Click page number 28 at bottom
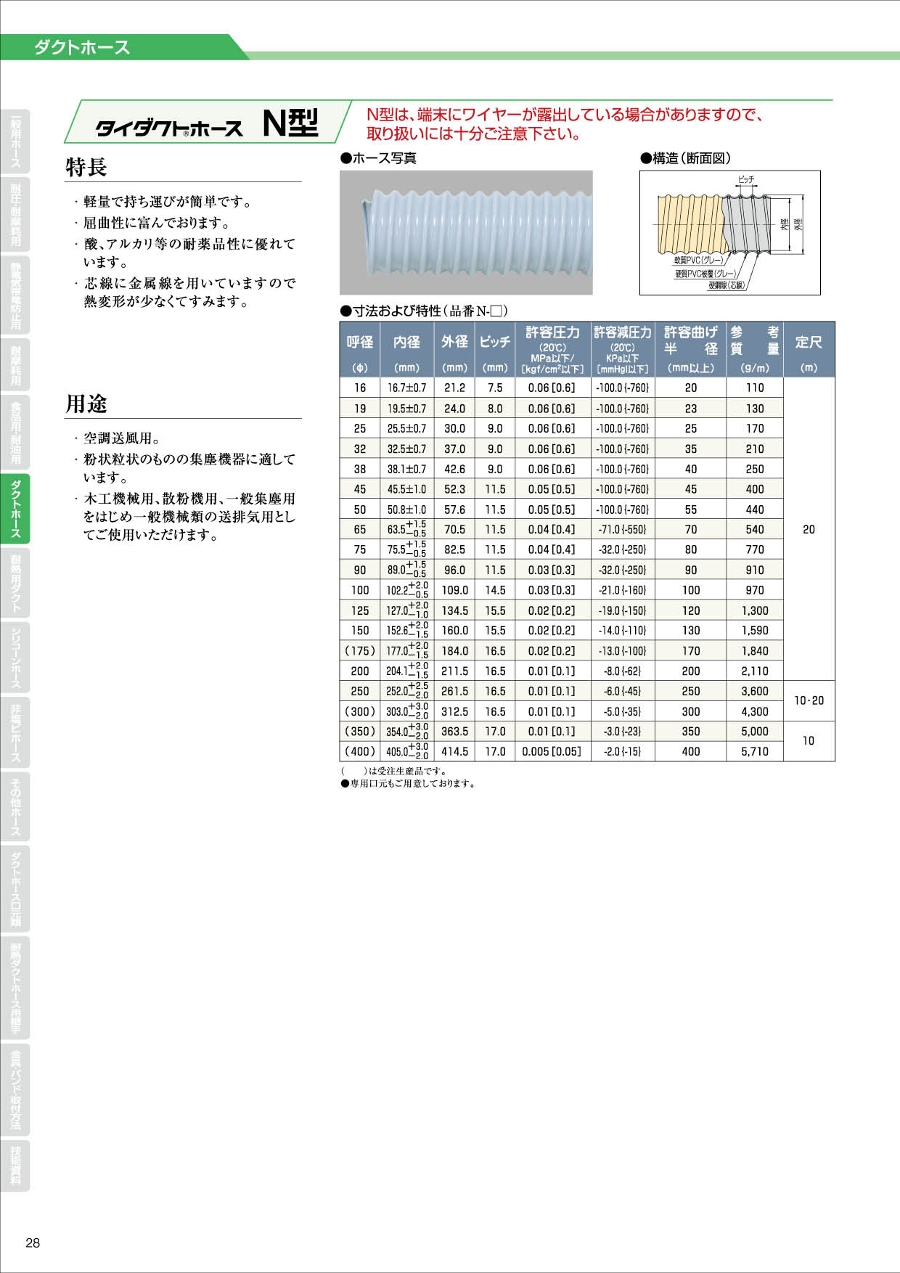This screenshot has width=900, height=1273. (x=33, y=1243)
